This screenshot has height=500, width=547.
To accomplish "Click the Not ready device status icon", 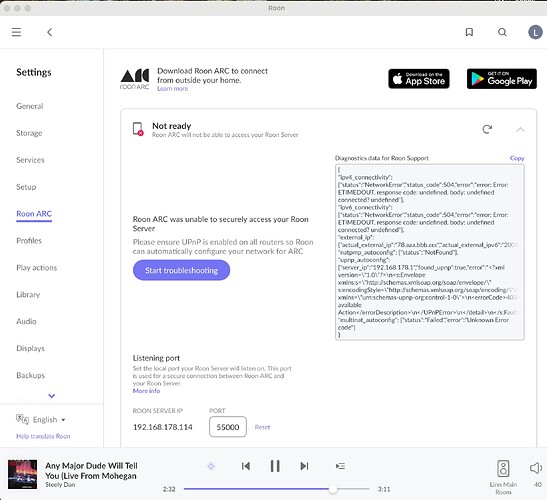I will pyautogui.click(x=138, y=129).
